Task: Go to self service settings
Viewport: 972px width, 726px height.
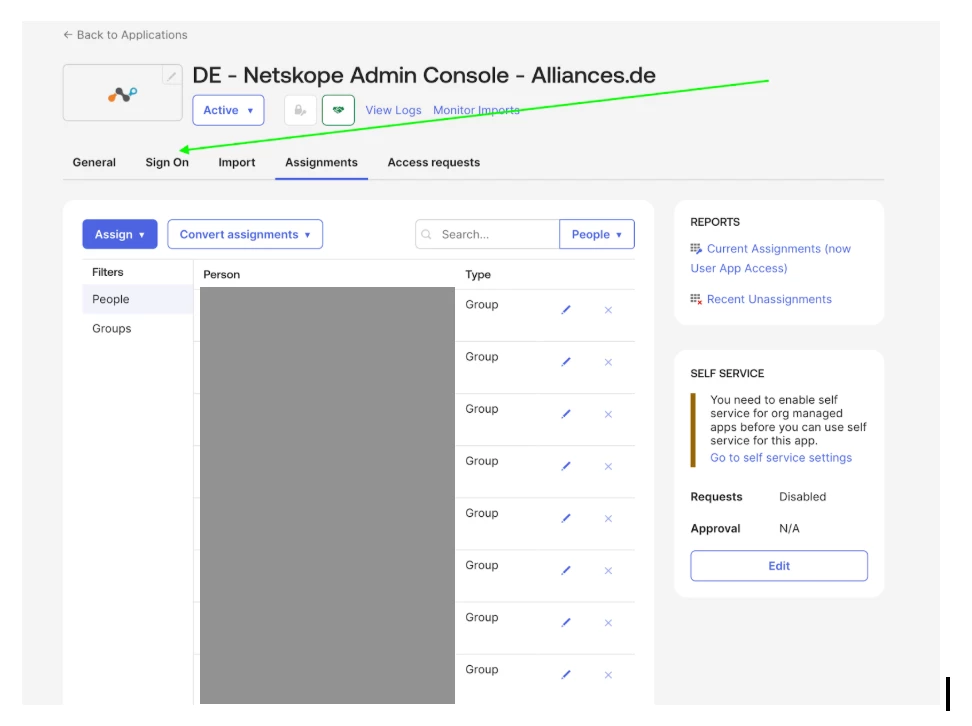Action: click(x=781, y=458)
